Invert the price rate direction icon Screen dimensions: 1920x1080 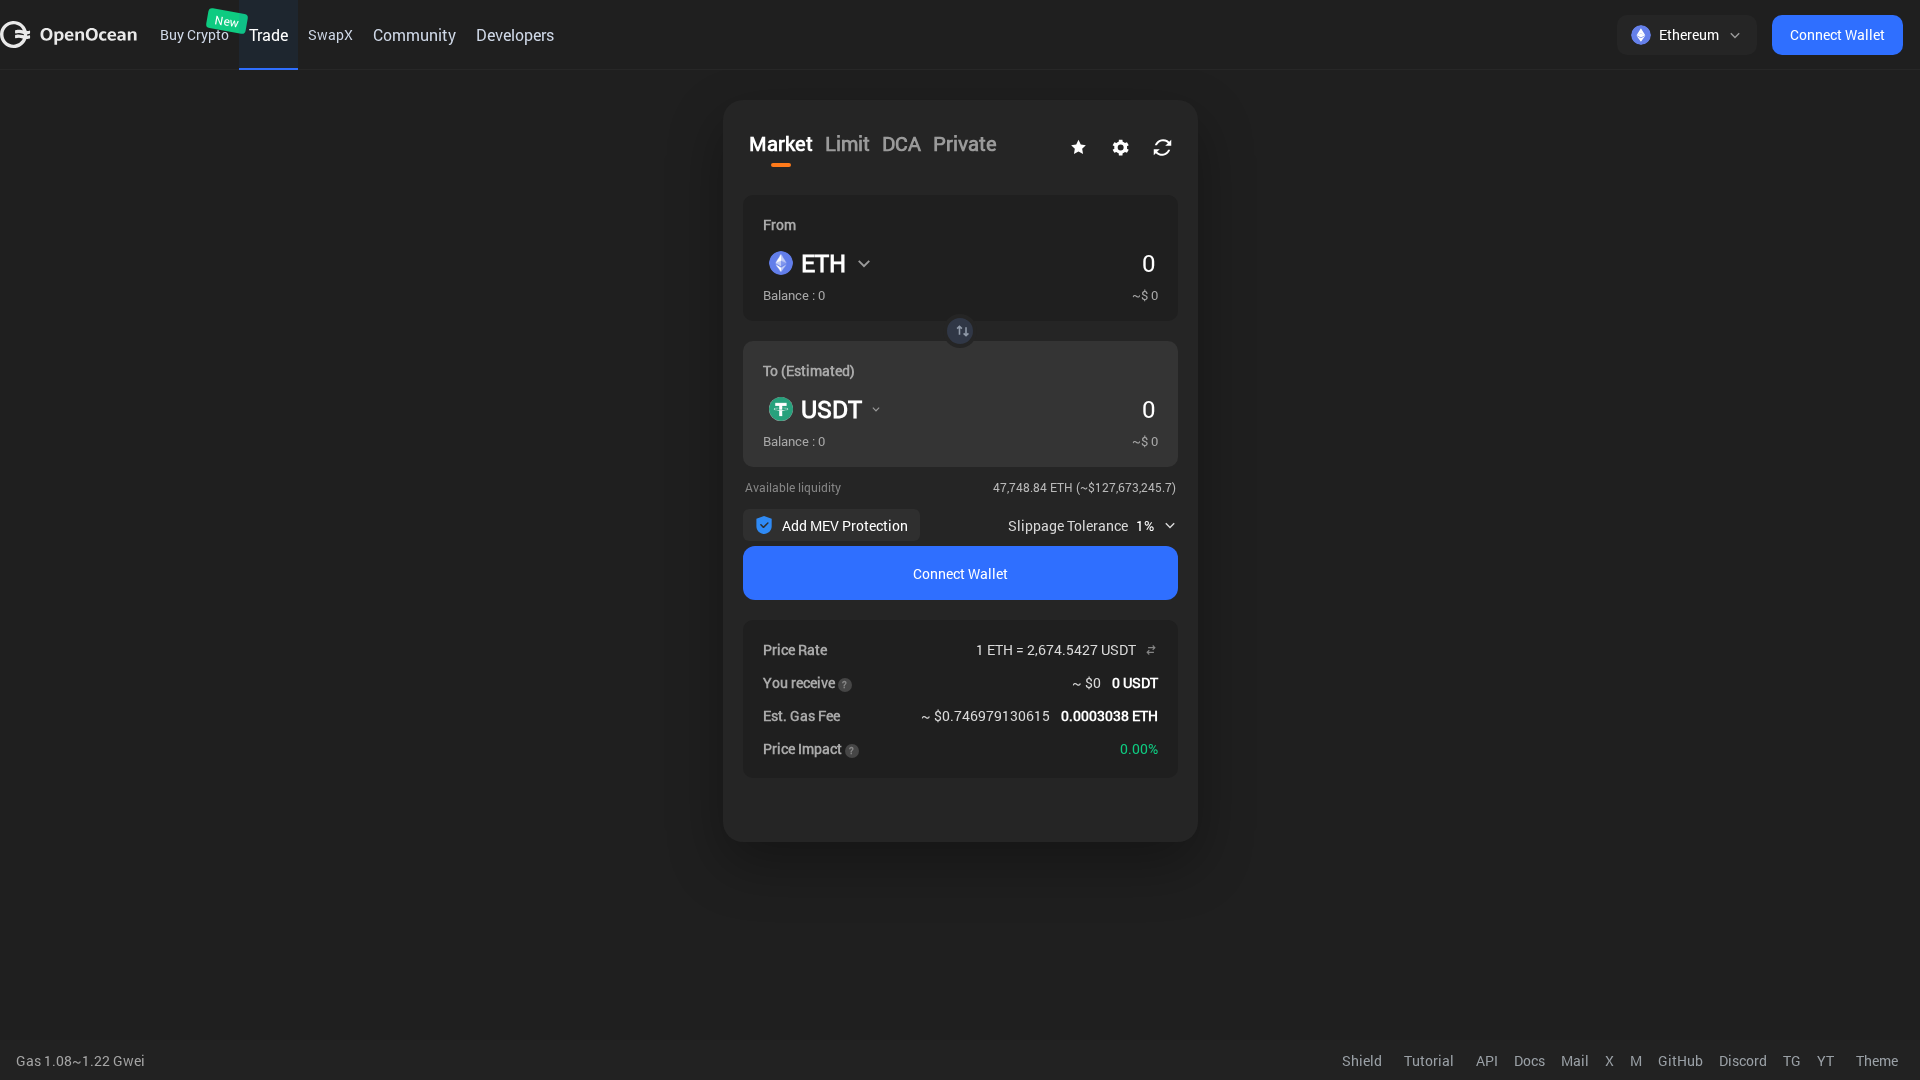(x=1151, y=650)
